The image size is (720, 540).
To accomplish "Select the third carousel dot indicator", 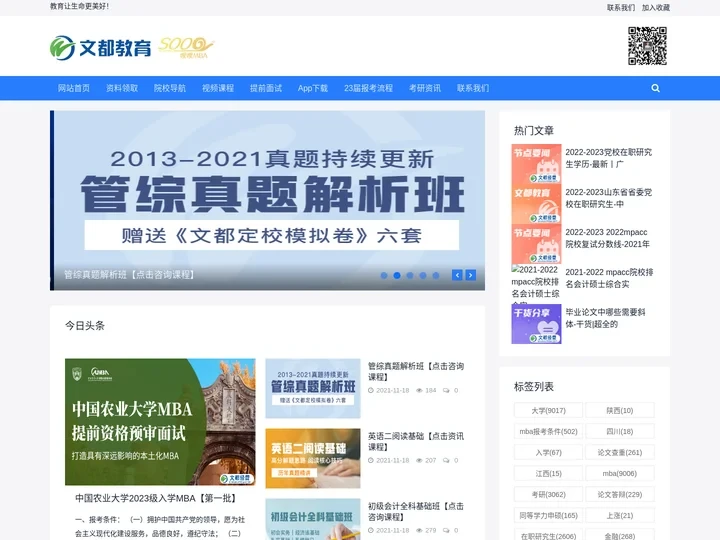I will [x=410, y=276].
